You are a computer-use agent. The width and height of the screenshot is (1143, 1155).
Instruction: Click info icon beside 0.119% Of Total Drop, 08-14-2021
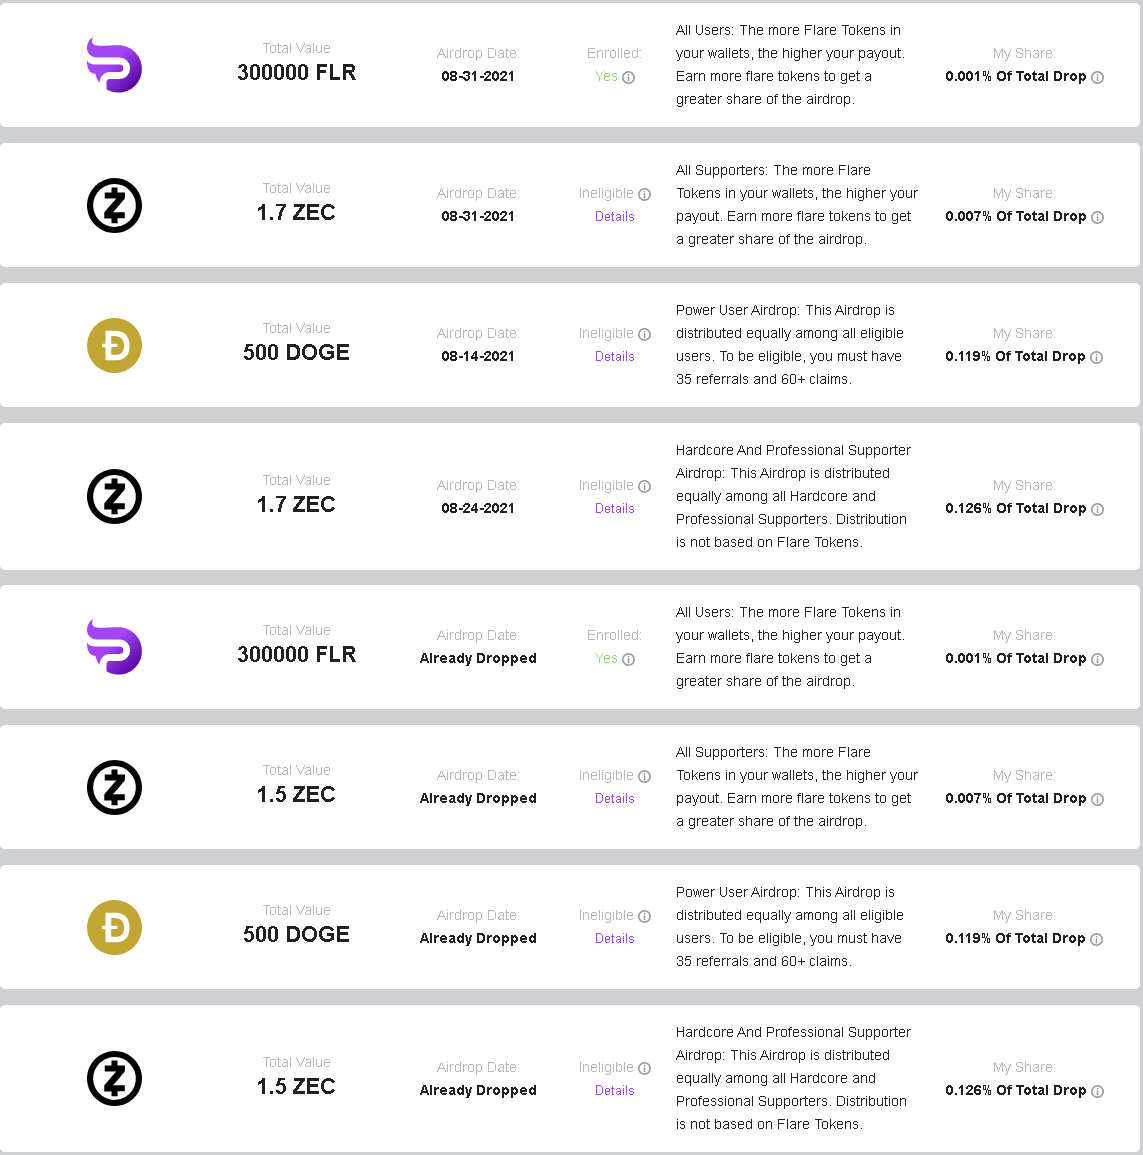point(1097,357)
